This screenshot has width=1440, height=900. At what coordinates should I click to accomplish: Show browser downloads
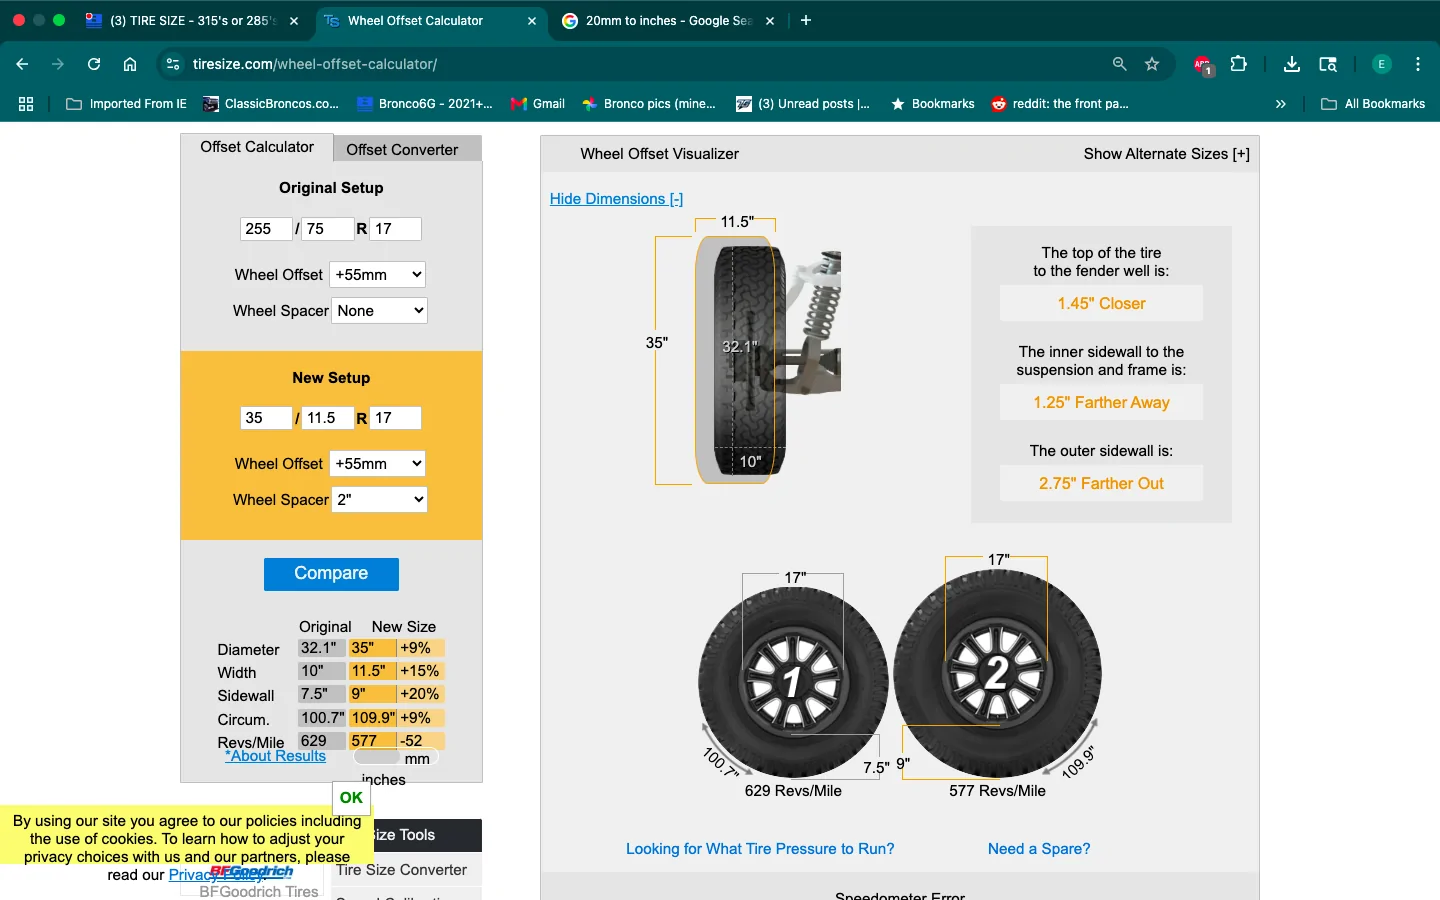point(1292,64)
